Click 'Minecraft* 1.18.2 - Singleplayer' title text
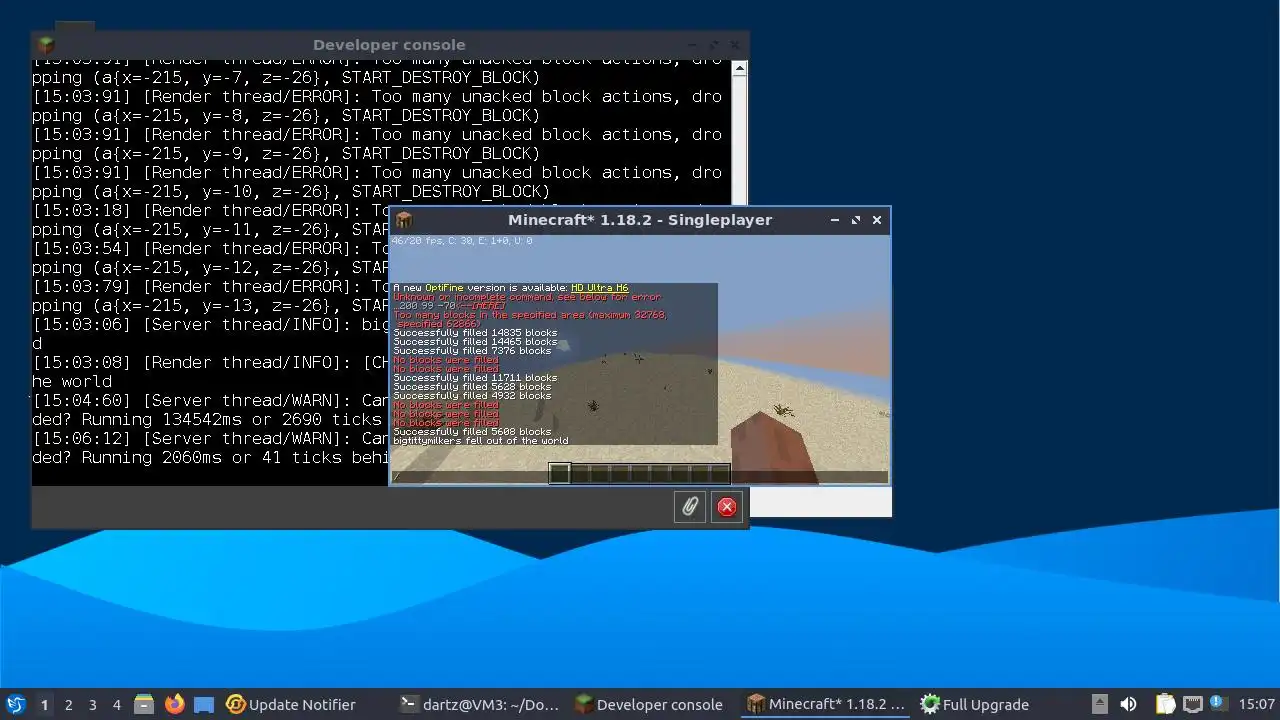This screenshot has height=720, width=1280. [640, 220]
